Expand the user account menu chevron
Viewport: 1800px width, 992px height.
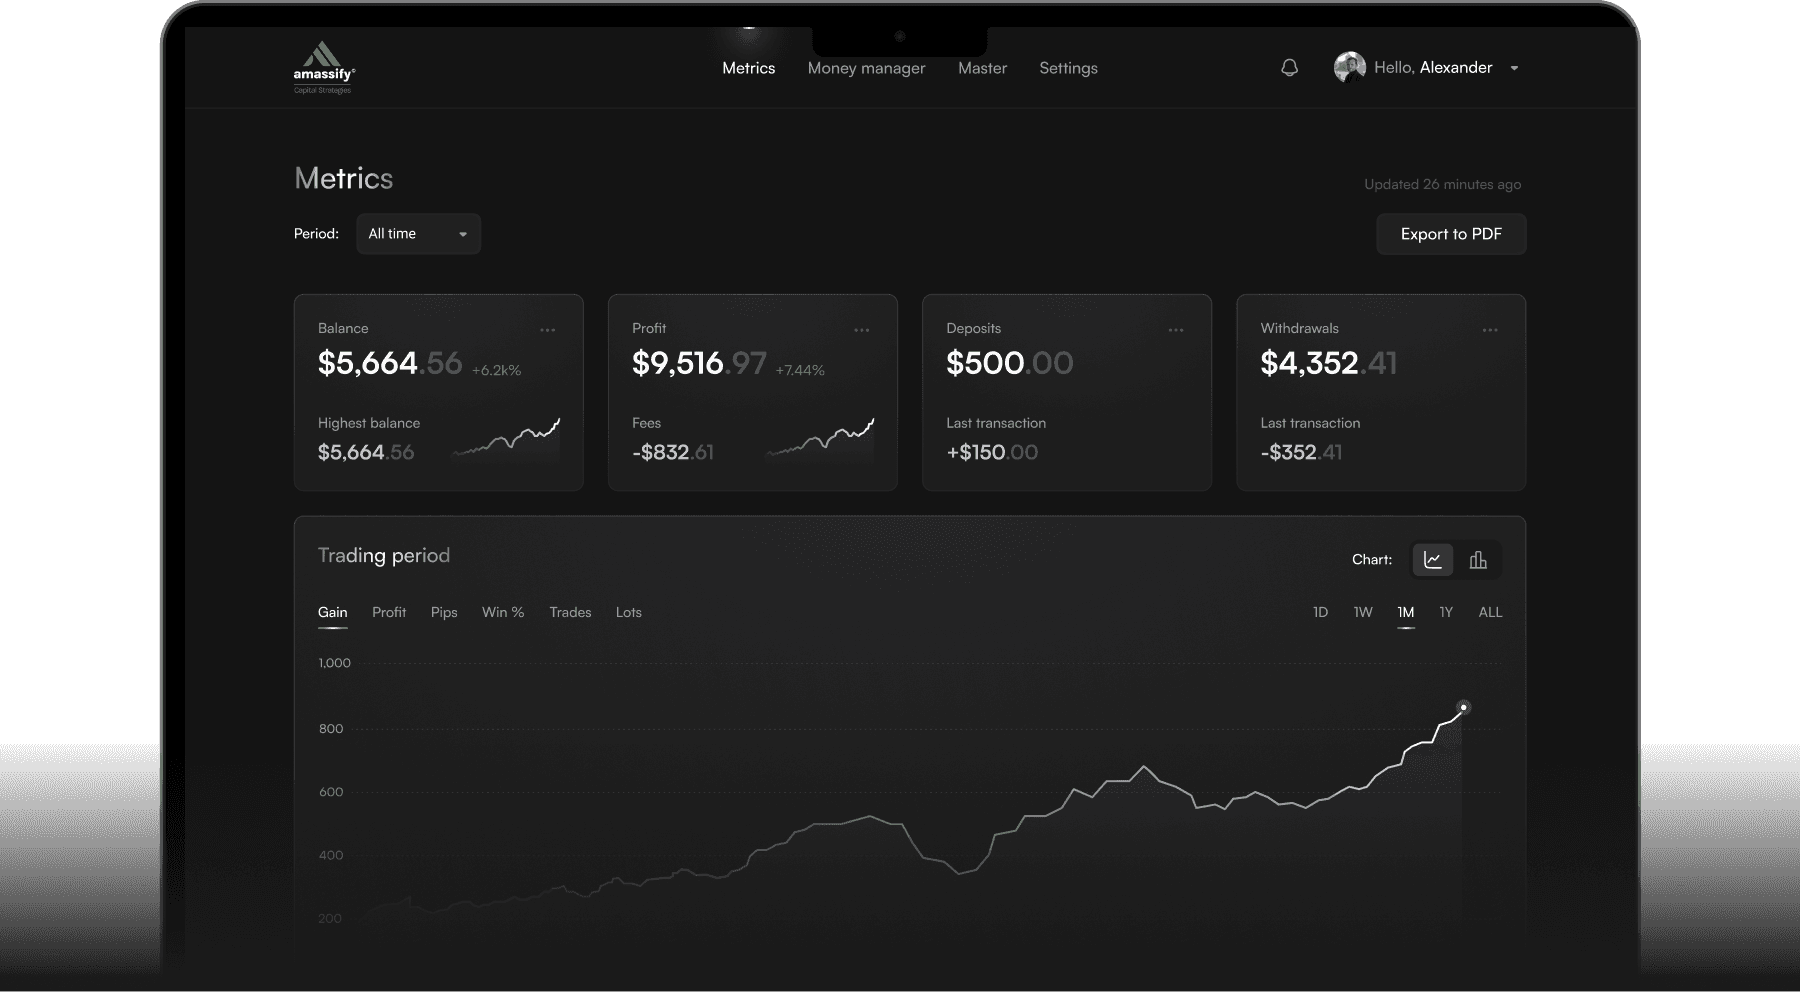point(1515,68)
